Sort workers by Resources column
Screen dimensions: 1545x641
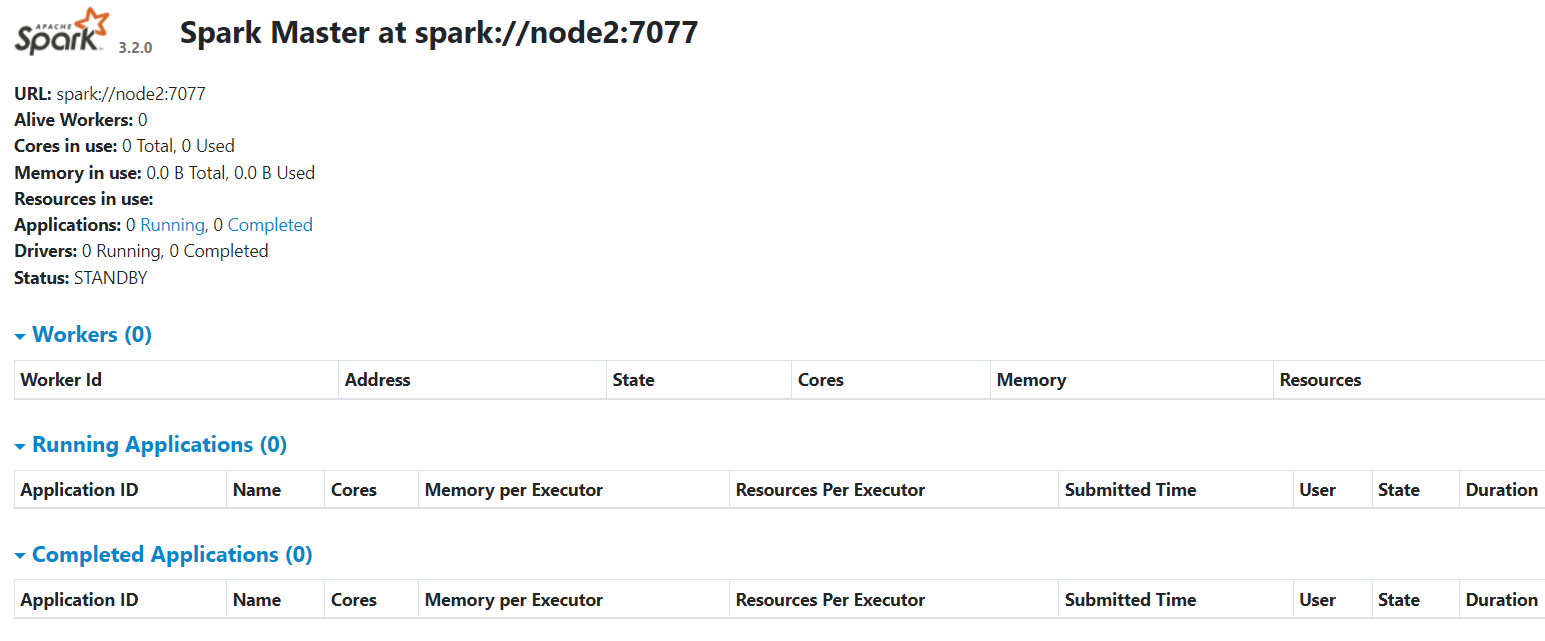pos(1320,380)
